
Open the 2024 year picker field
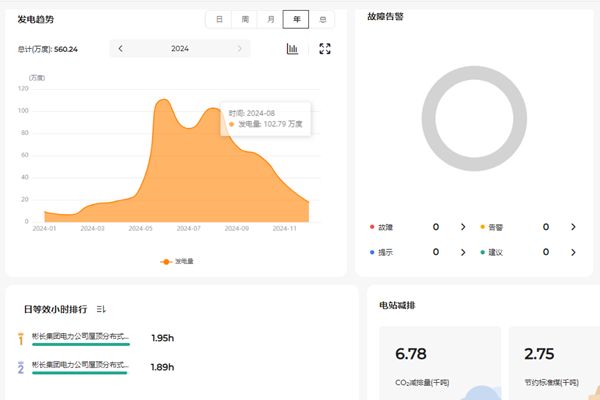(180, 48)
